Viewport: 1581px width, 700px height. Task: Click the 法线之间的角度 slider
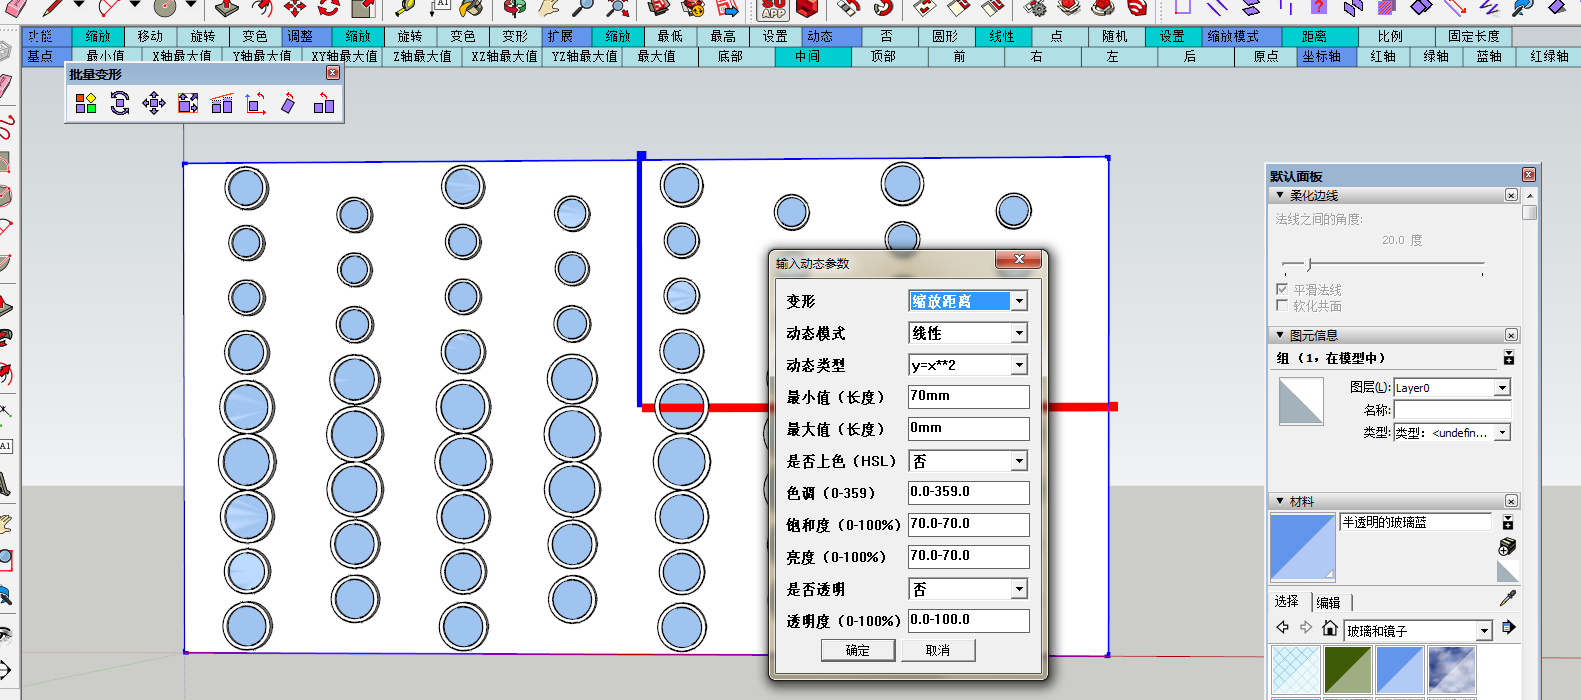(1309, 265)
